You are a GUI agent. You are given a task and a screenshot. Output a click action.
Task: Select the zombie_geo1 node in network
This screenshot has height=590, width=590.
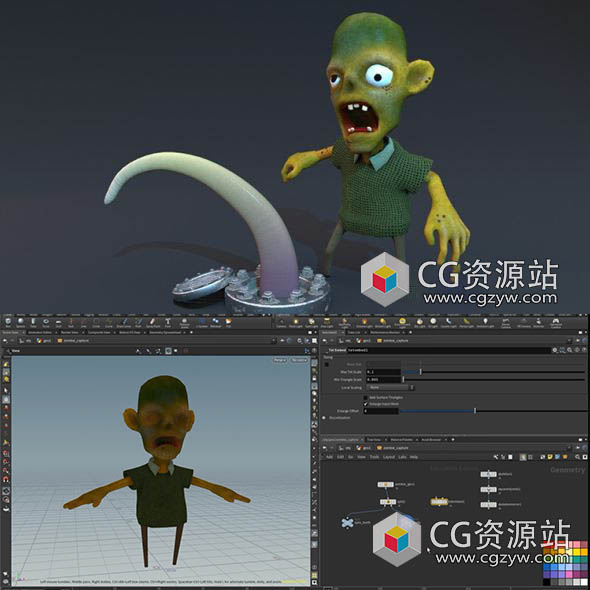[x=386, y=484]
